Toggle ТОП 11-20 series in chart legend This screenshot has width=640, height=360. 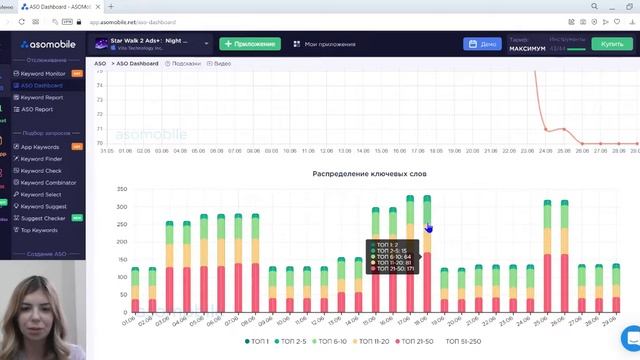tap(371, 341)
